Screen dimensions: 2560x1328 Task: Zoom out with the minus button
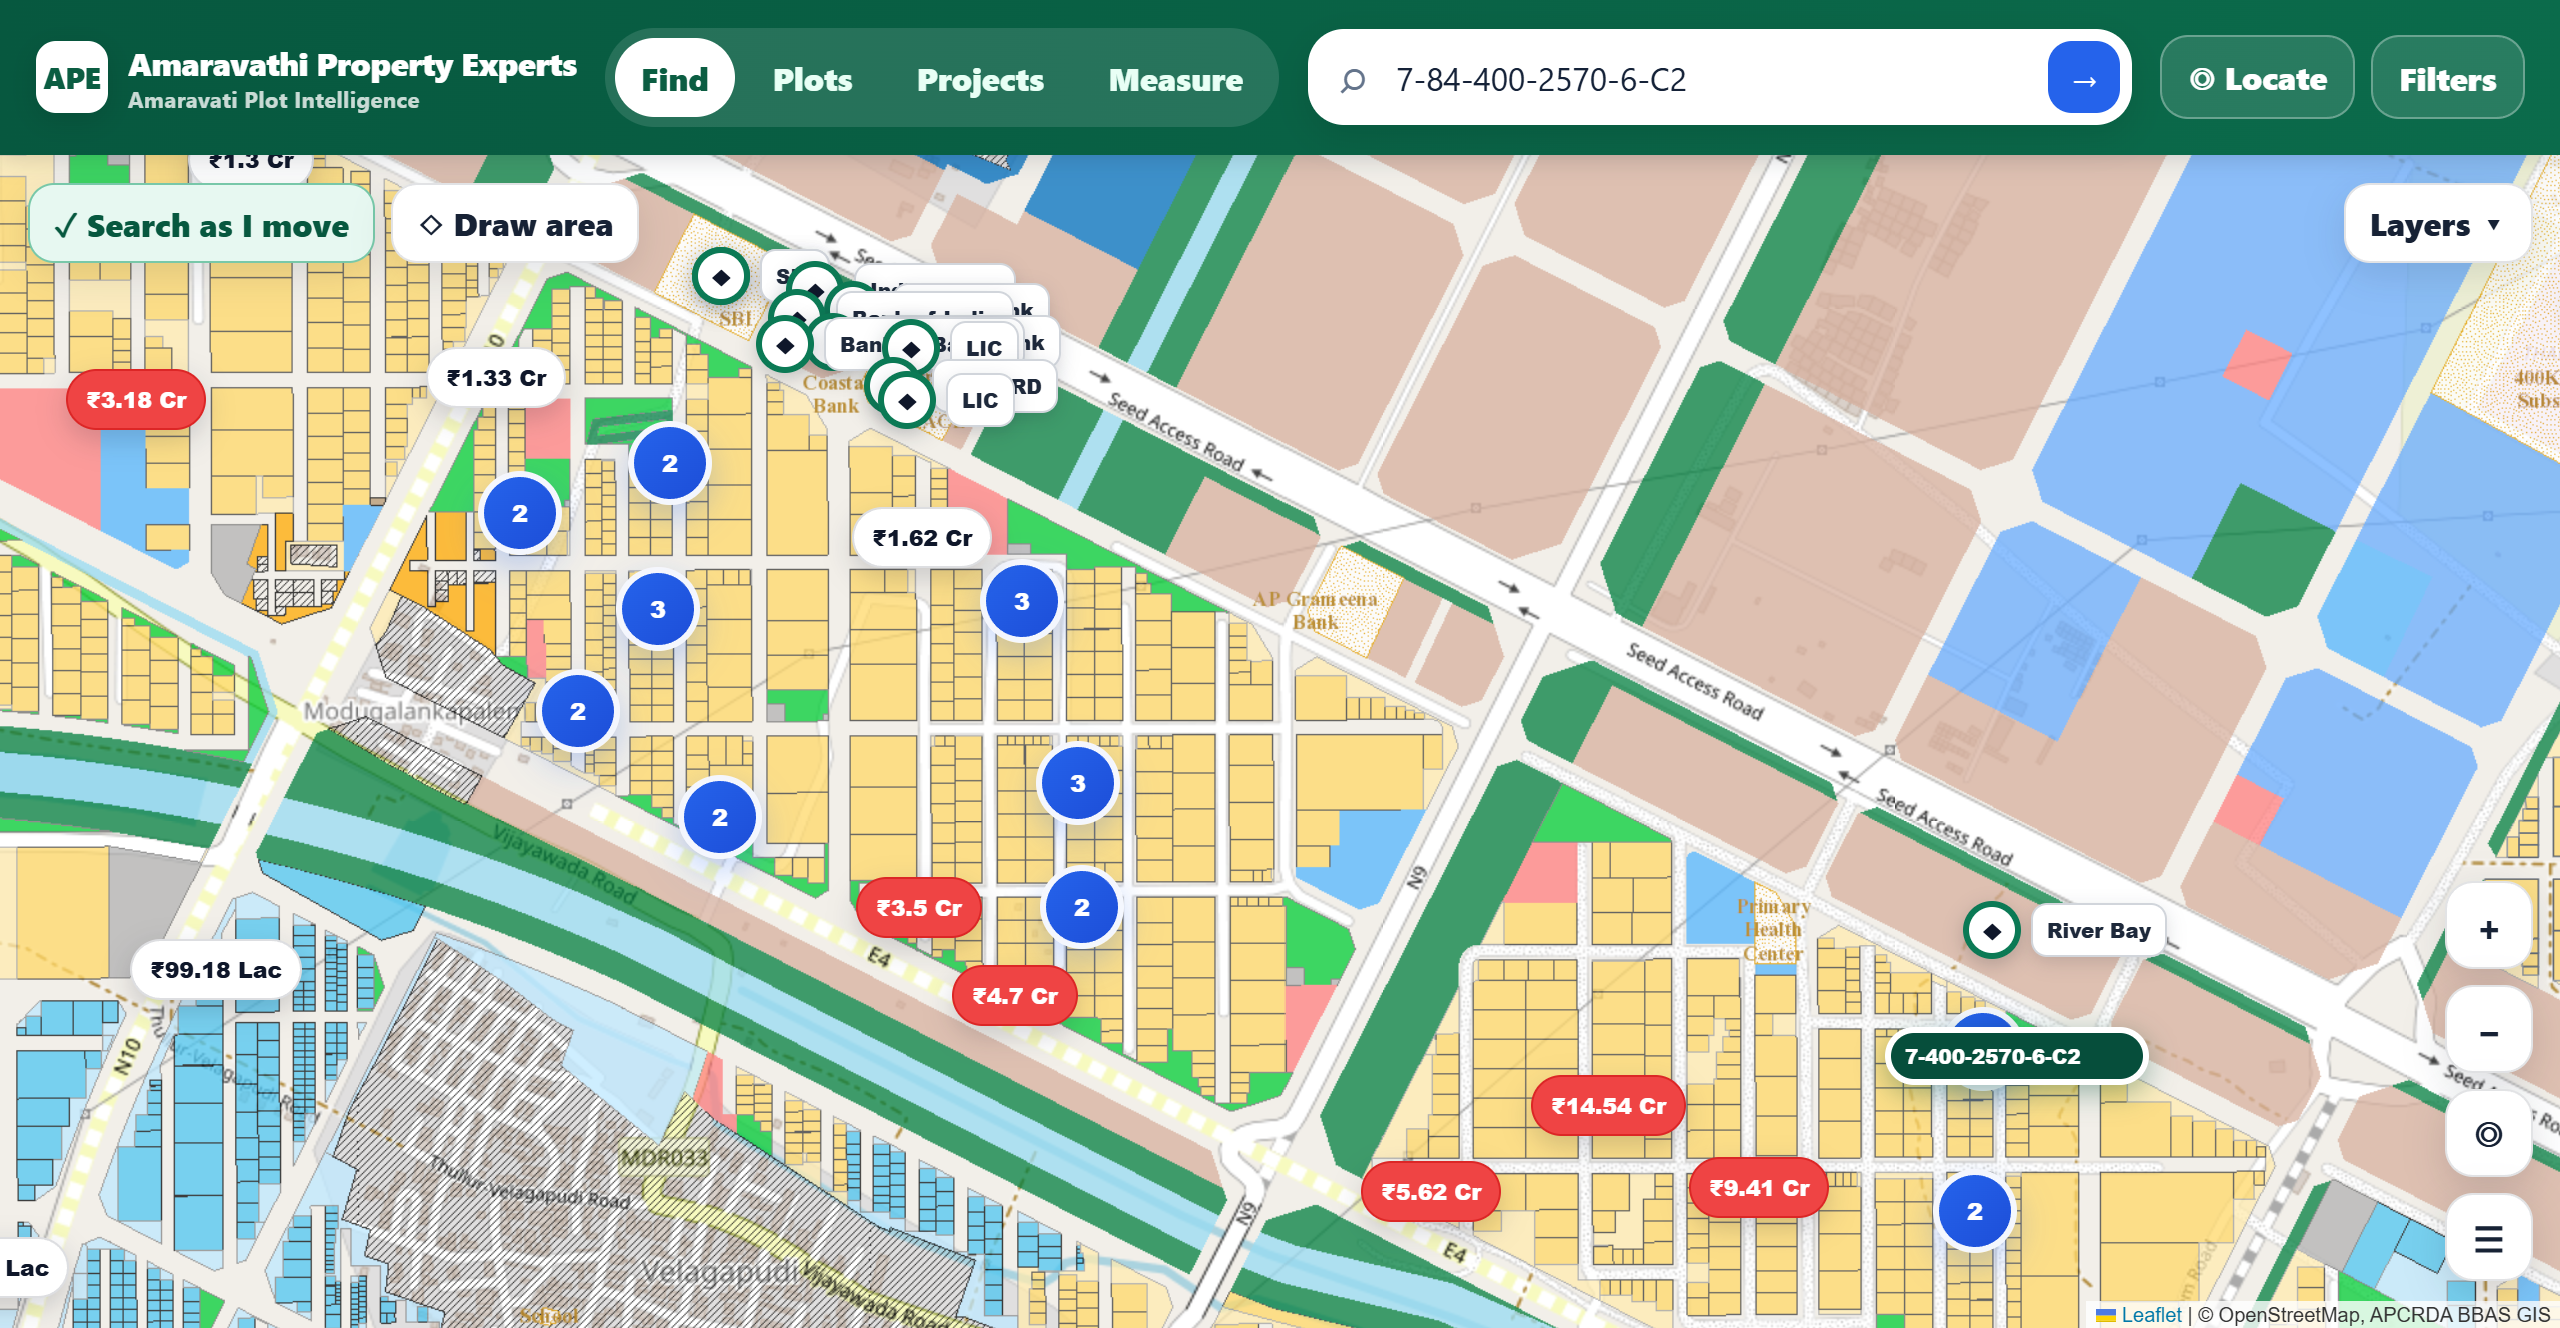pyautogui.click(x=2489, y=1032)
